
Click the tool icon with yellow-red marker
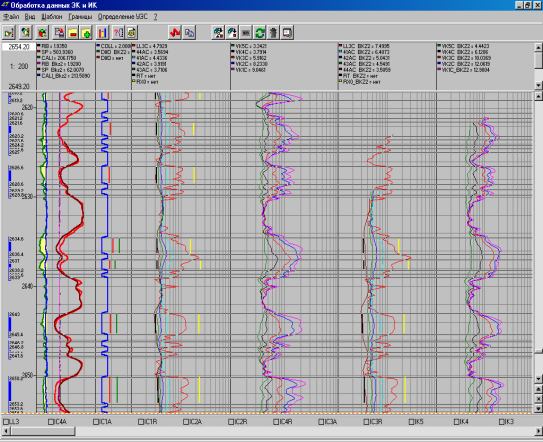click(x=218, y=33)
